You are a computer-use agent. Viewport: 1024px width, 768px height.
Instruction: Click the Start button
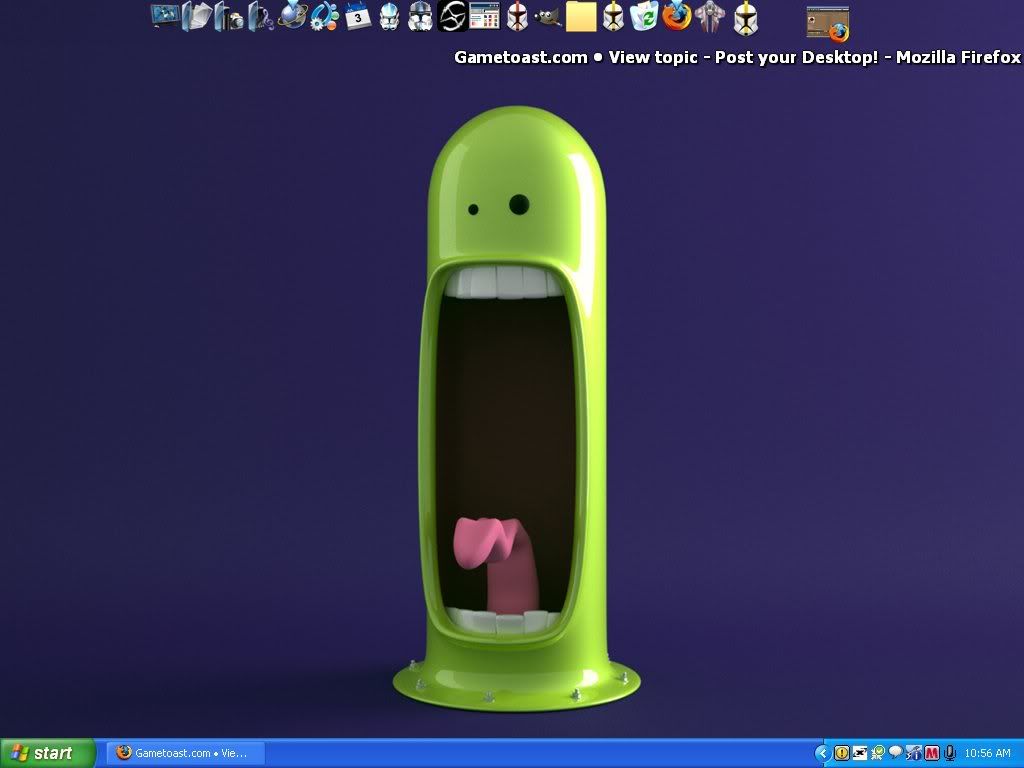[x=48, y=753]
